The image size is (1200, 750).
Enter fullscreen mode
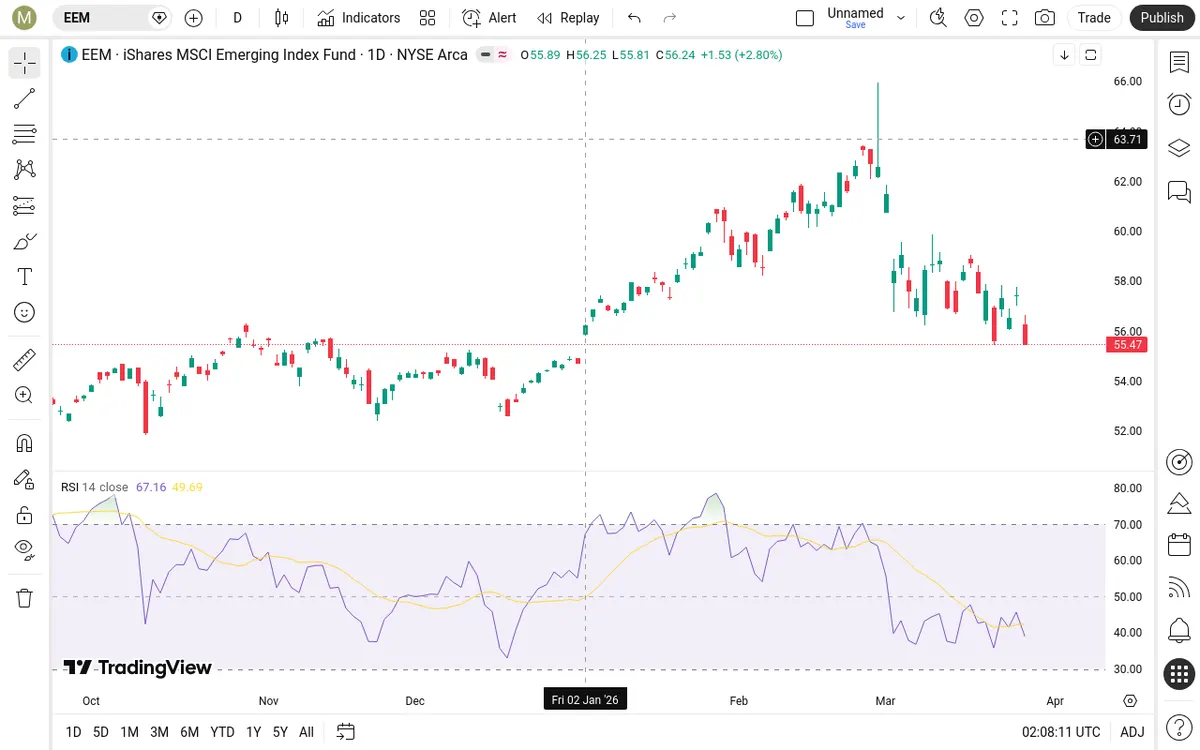[1010, 18]
